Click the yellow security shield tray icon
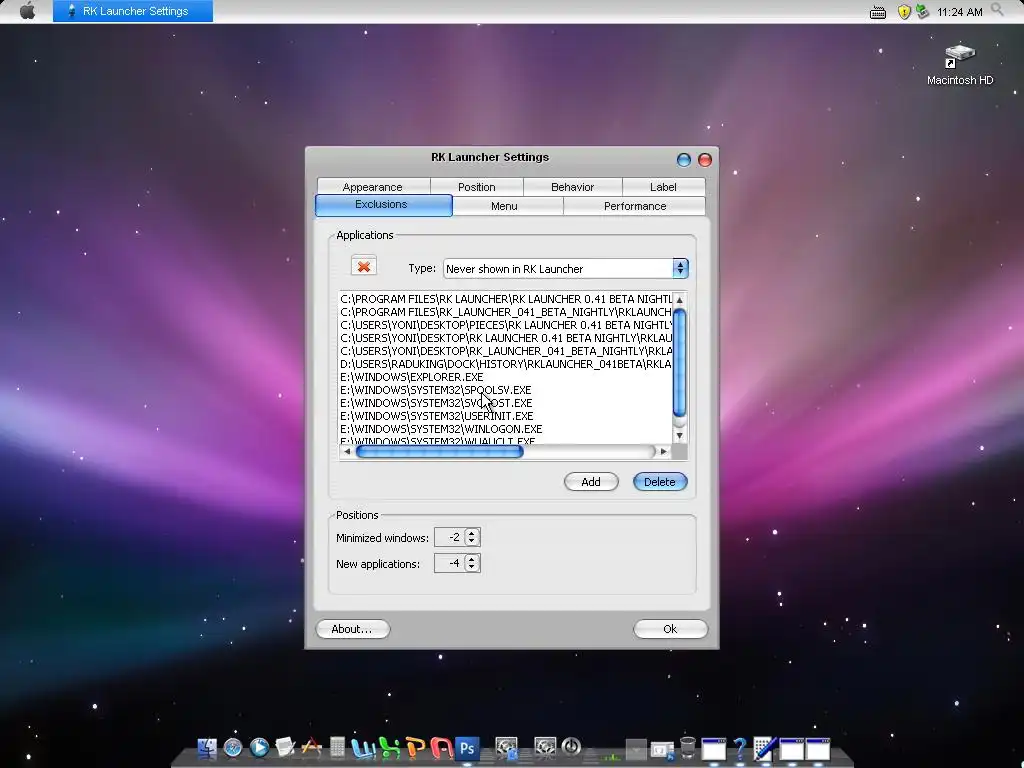Image resolution: width=1024 pixels, height=768 pixels. point(904,12)
